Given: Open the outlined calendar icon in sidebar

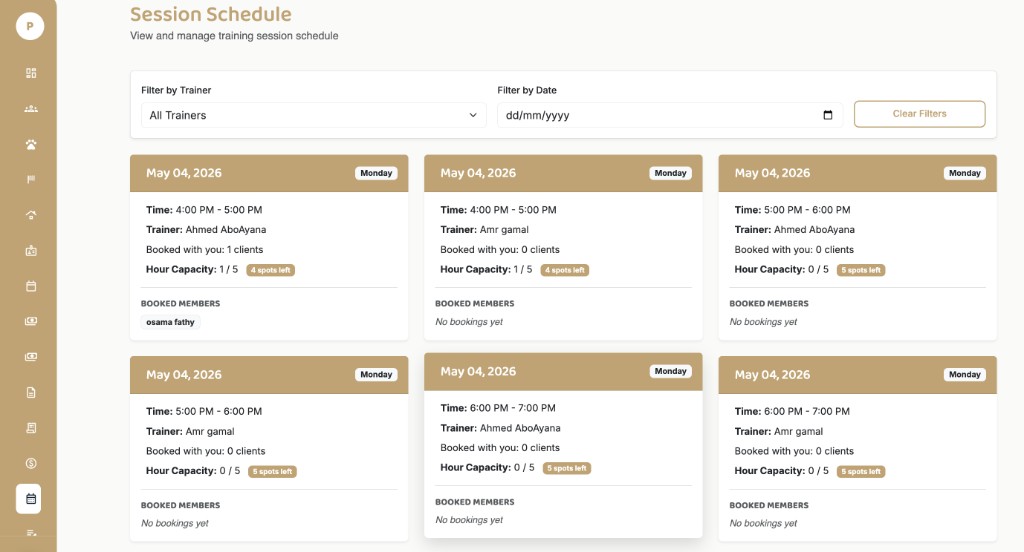Looking at the screenshot, I should (31, 286).
